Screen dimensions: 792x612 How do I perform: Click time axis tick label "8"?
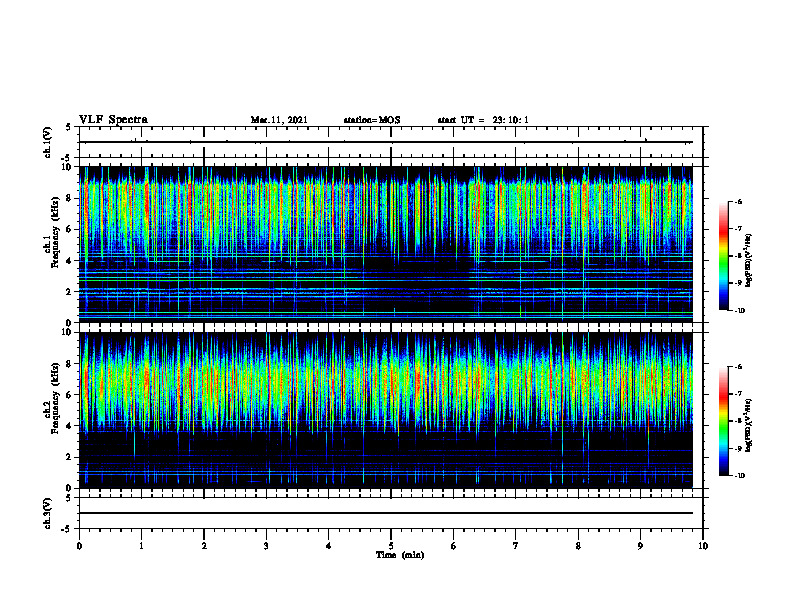[578, 546]
